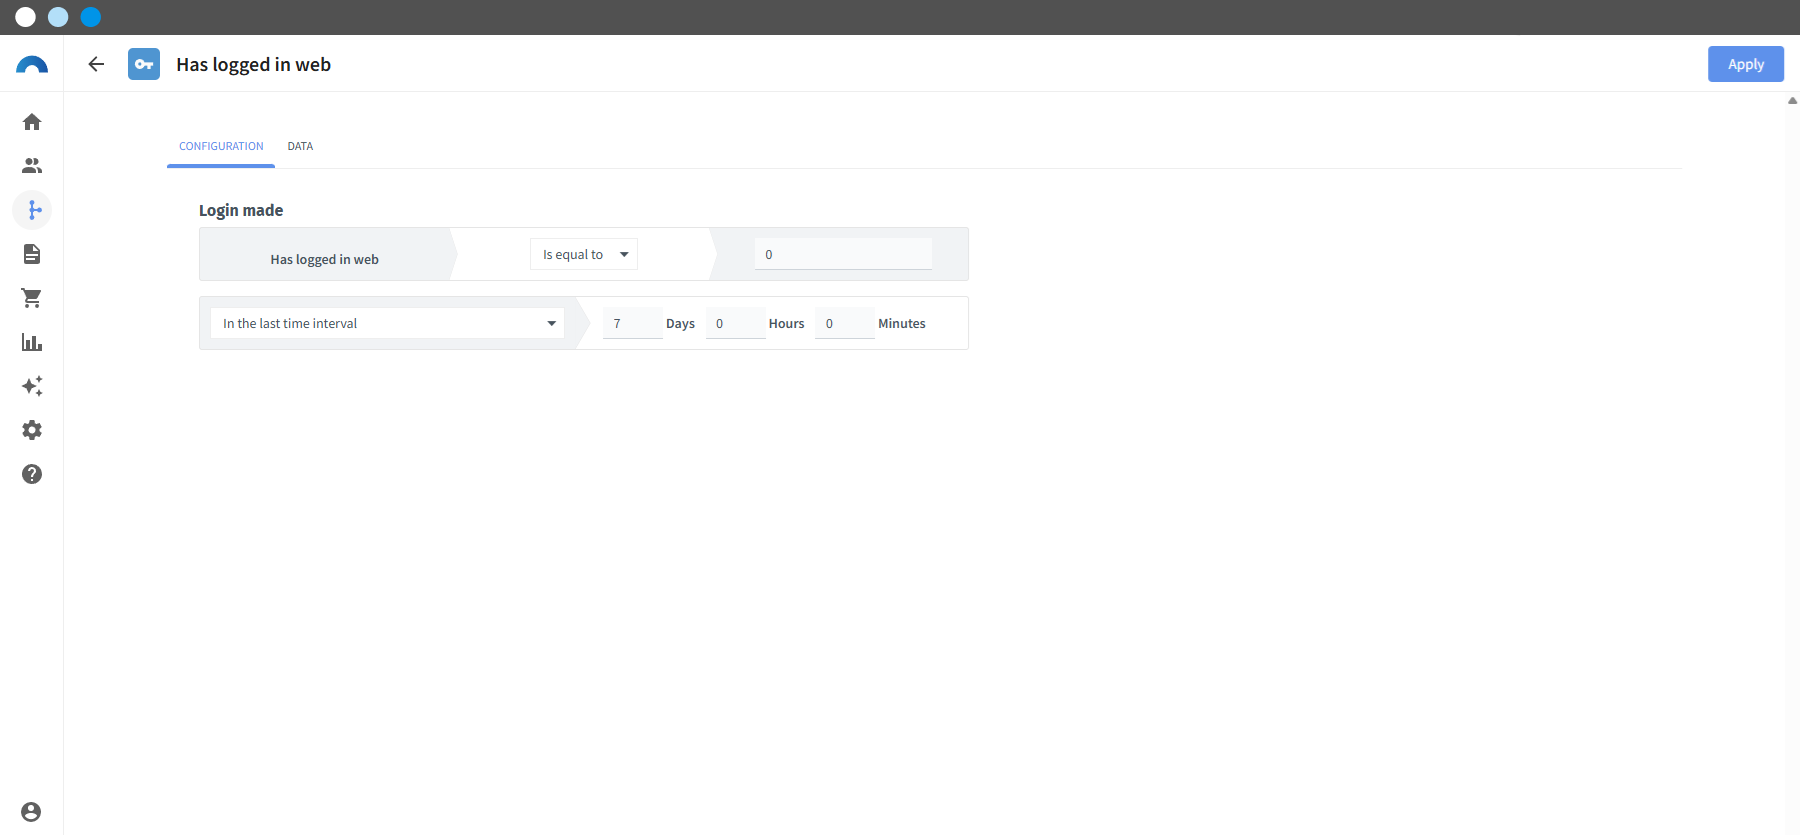This screenshot has width=1800, height=835.
Task: Focus the login count value field
Action: 843,254
